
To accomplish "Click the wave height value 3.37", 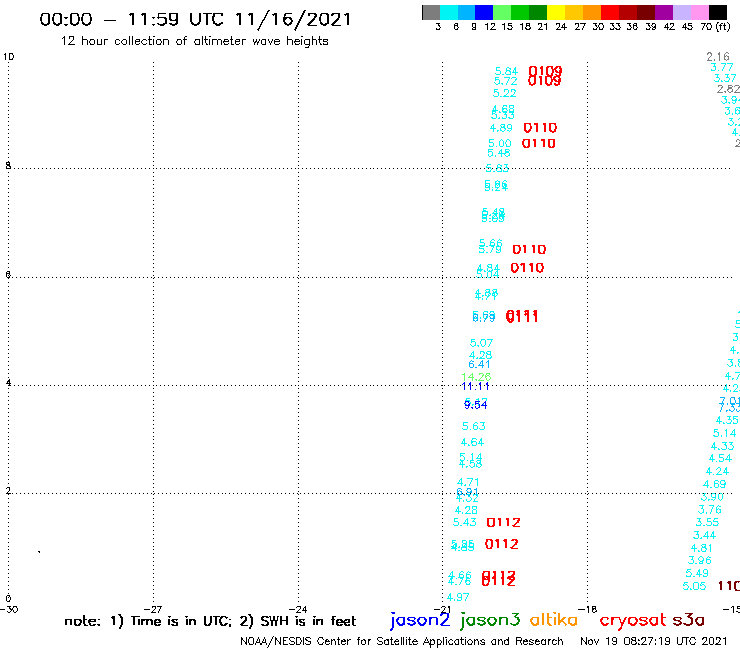I will pyautogui.click(x=725, y=78).
